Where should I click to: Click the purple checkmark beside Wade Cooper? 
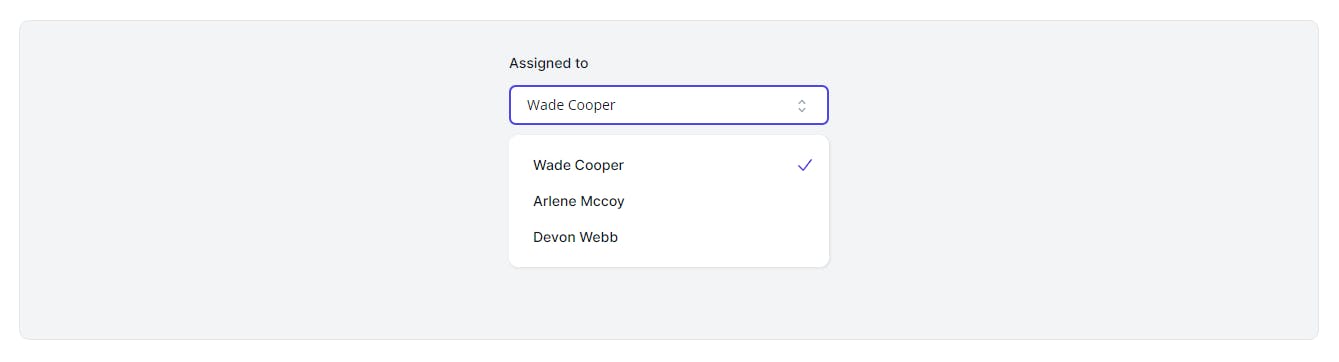click(x=804, y=165)
